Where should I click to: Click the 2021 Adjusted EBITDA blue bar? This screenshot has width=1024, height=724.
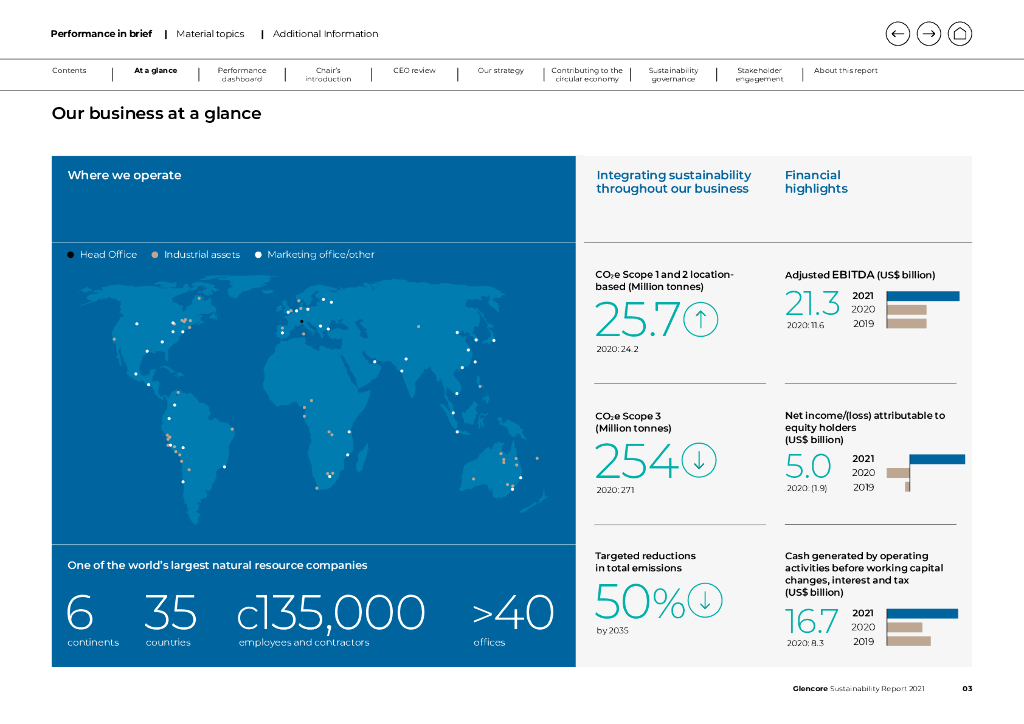922,296
